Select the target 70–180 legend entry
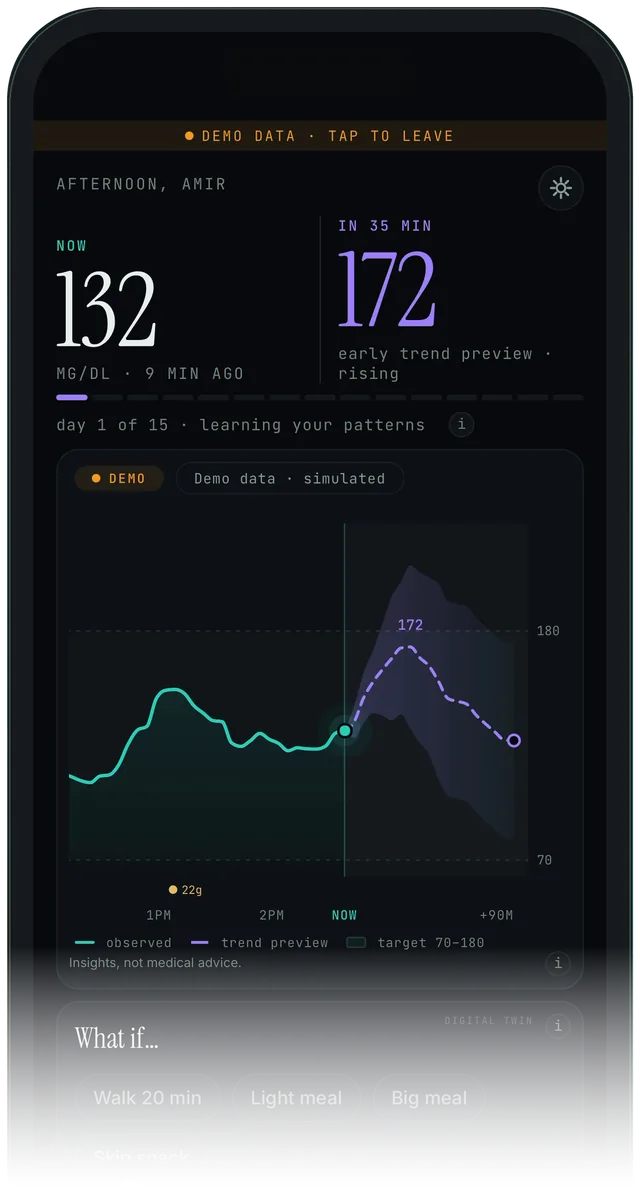The width and height of the screenshot is (640, 1194). (x=415, y=943)
